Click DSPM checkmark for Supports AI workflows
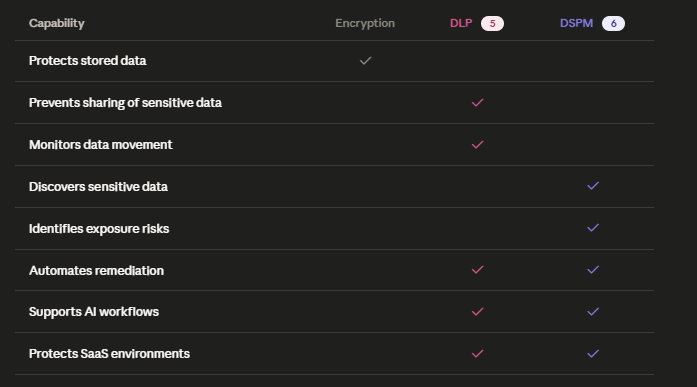Image resolution: width=697 pixels, height=387 pixels. [593, 312]
